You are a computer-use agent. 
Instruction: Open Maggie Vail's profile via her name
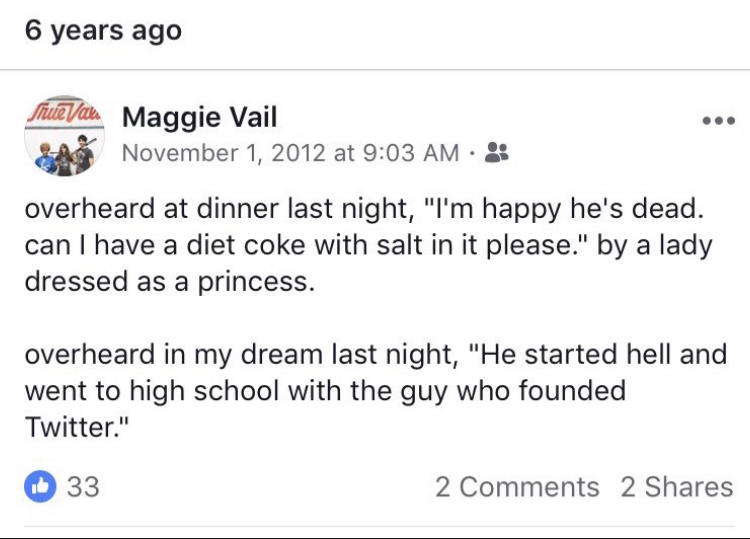[199, 118]
